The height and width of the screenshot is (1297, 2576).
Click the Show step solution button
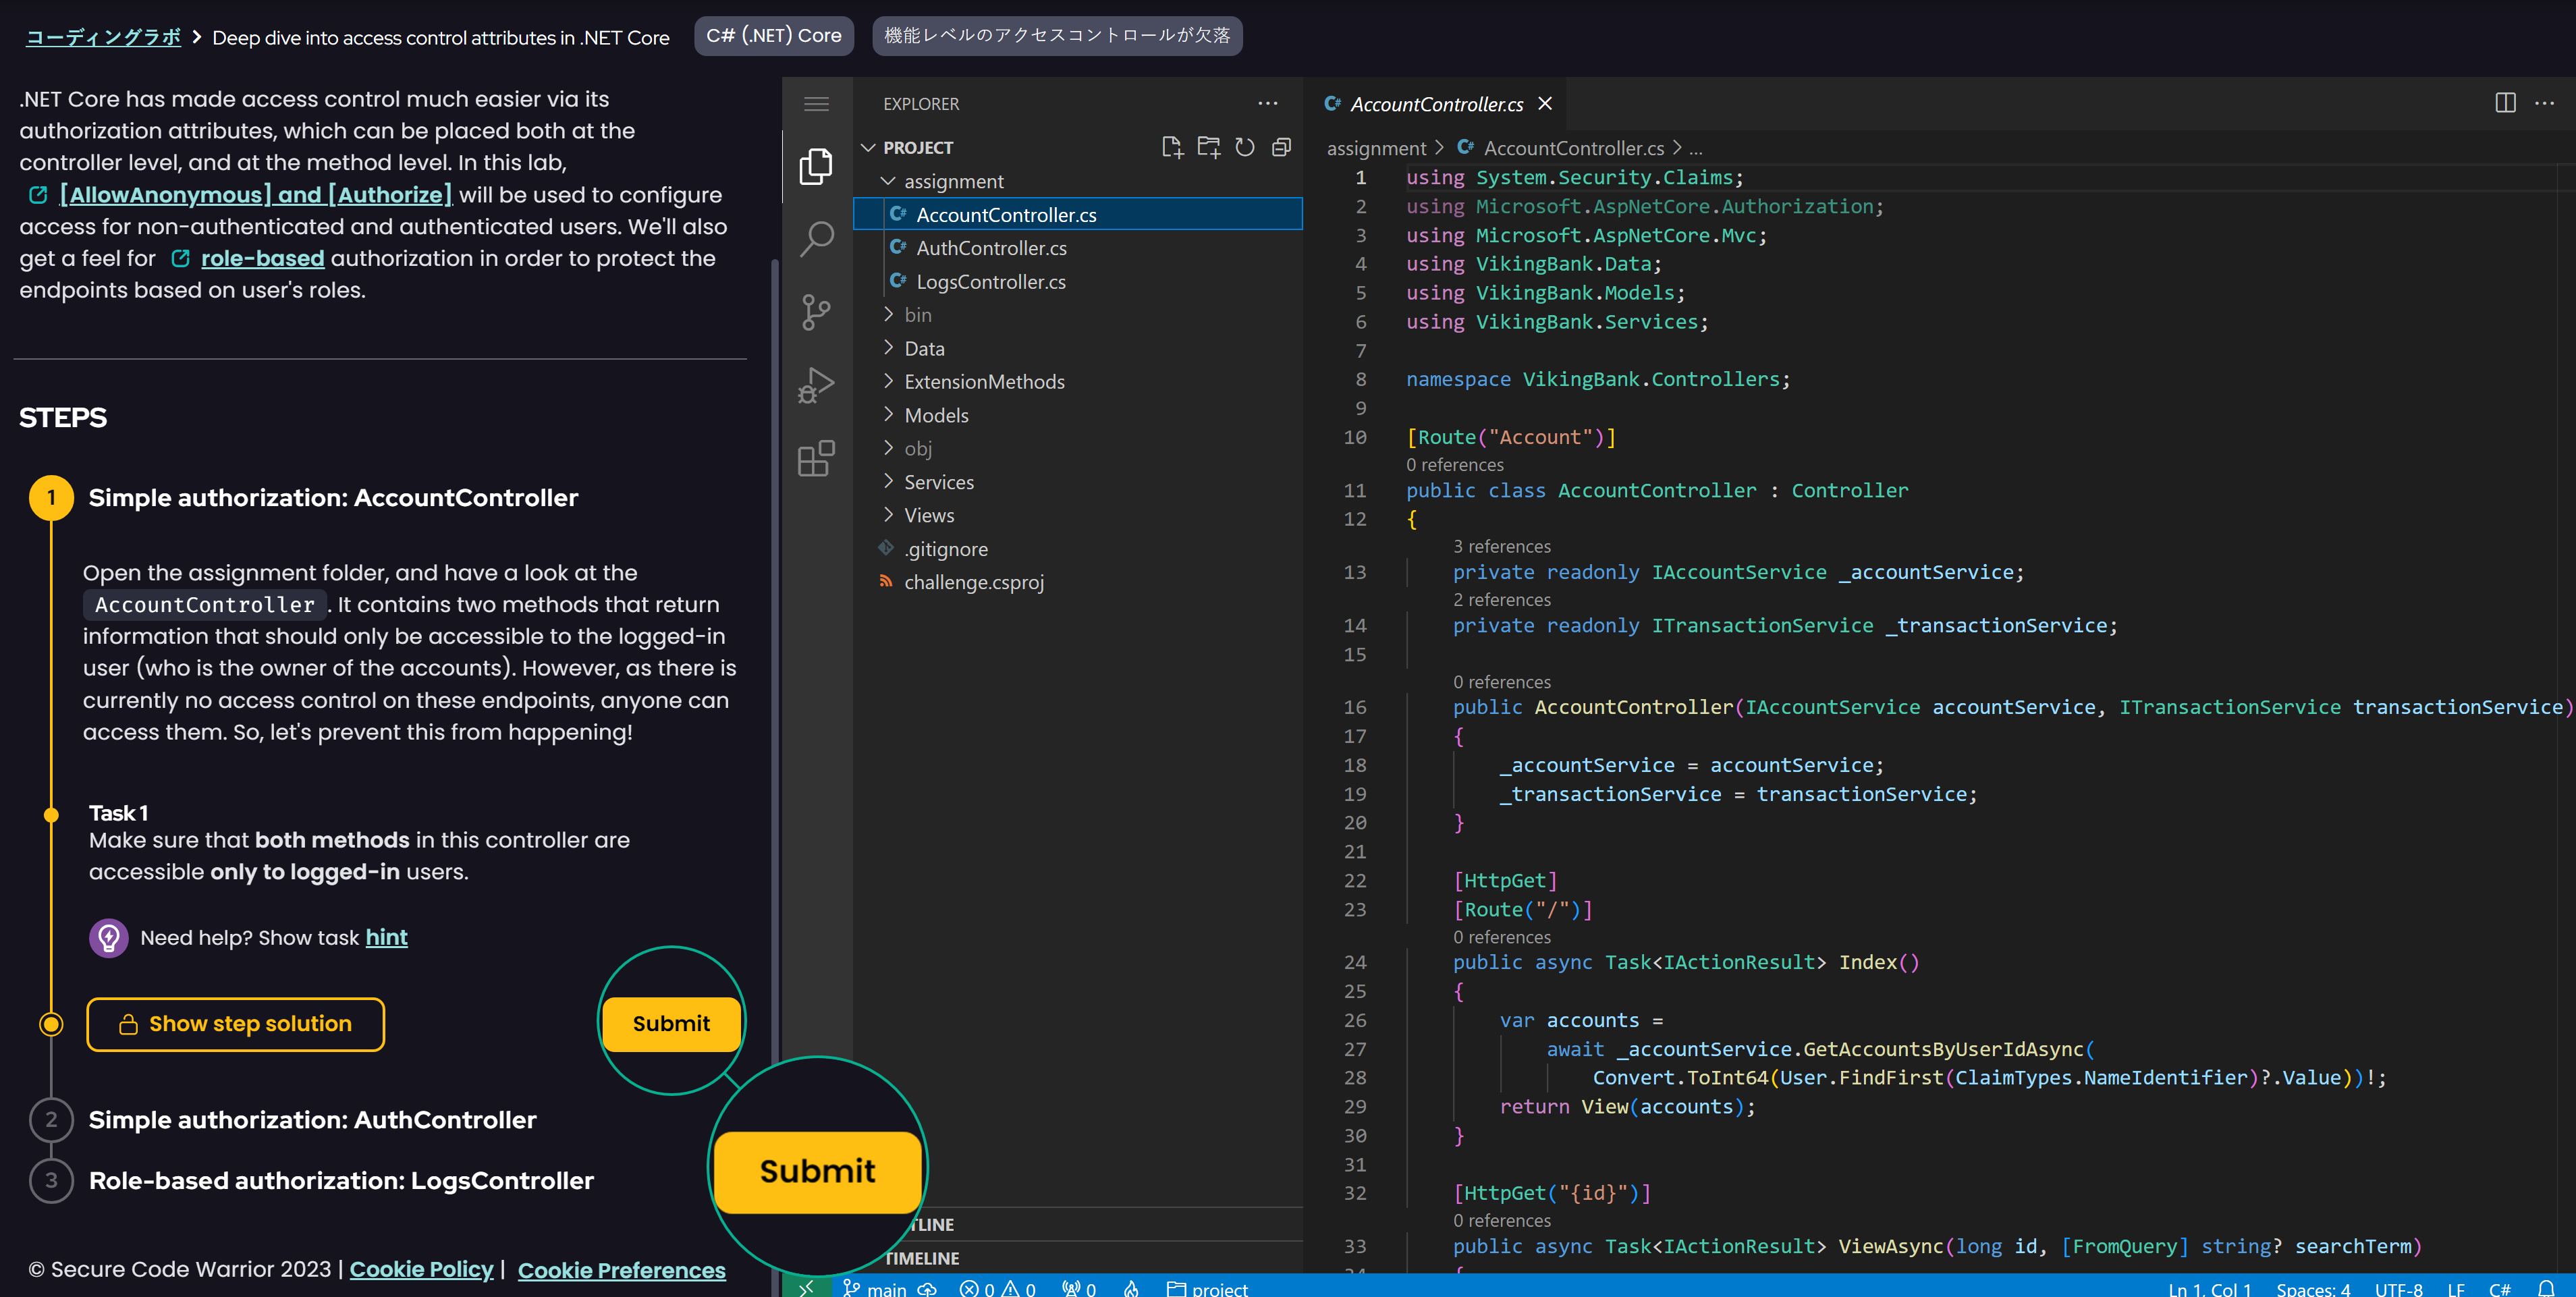click(x=235, y=1024)
